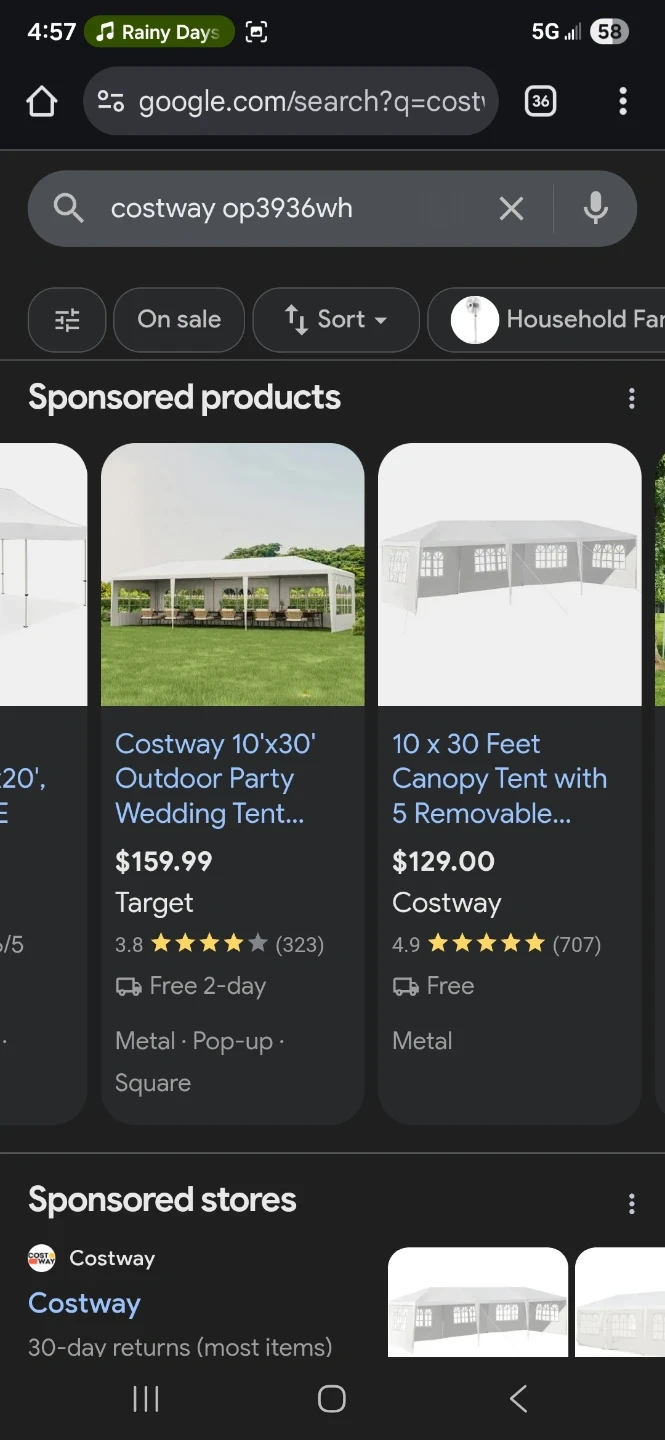Open the tab switcher showing 36 tabs
This screenshot has width=665, height=1440.
click(x=540, y=101)
